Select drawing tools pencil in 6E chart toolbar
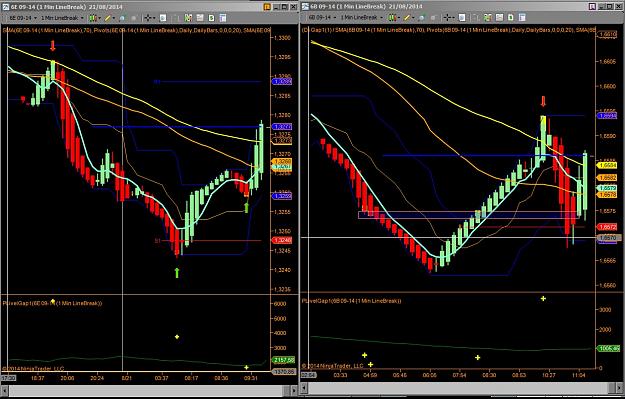625x399 pixels. [x=107, y=18]
